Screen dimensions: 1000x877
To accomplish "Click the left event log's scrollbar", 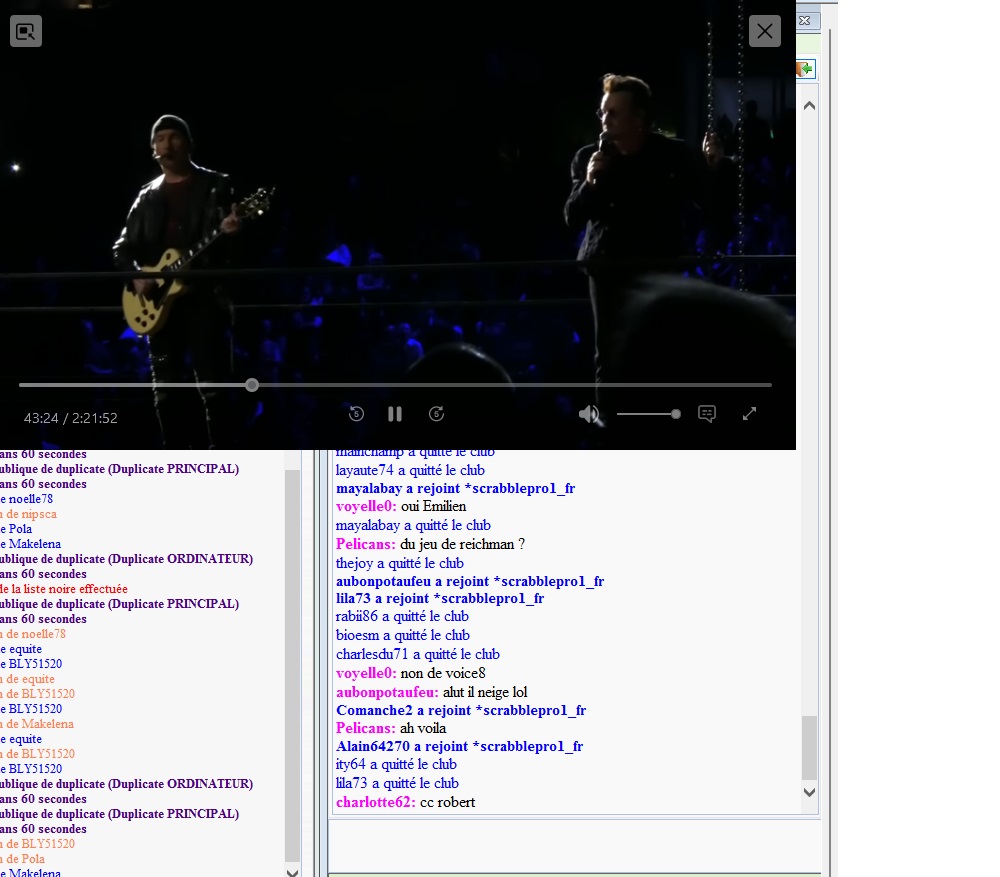I will [292, 660].
